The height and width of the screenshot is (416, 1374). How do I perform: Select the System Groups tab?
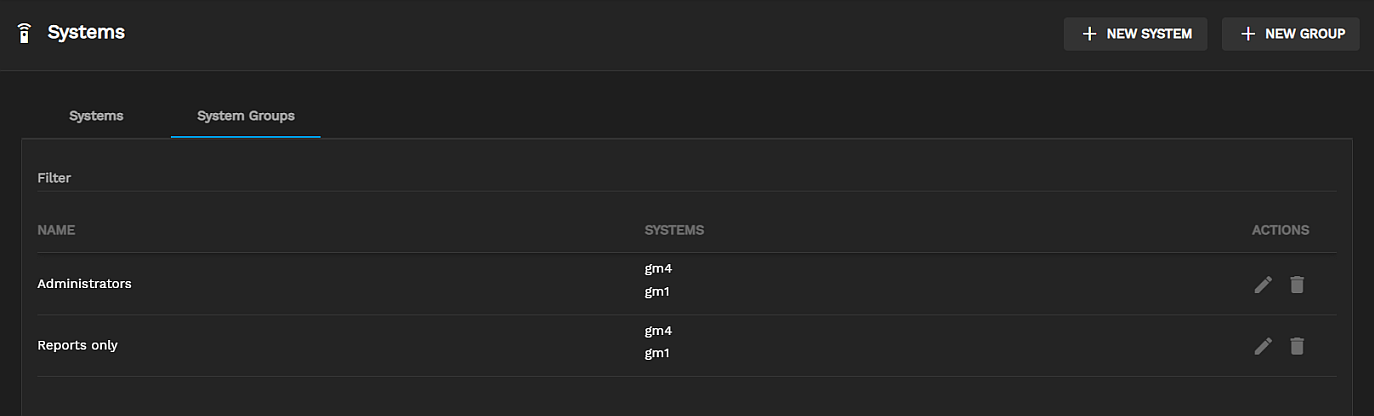click(x=246, y=116)
